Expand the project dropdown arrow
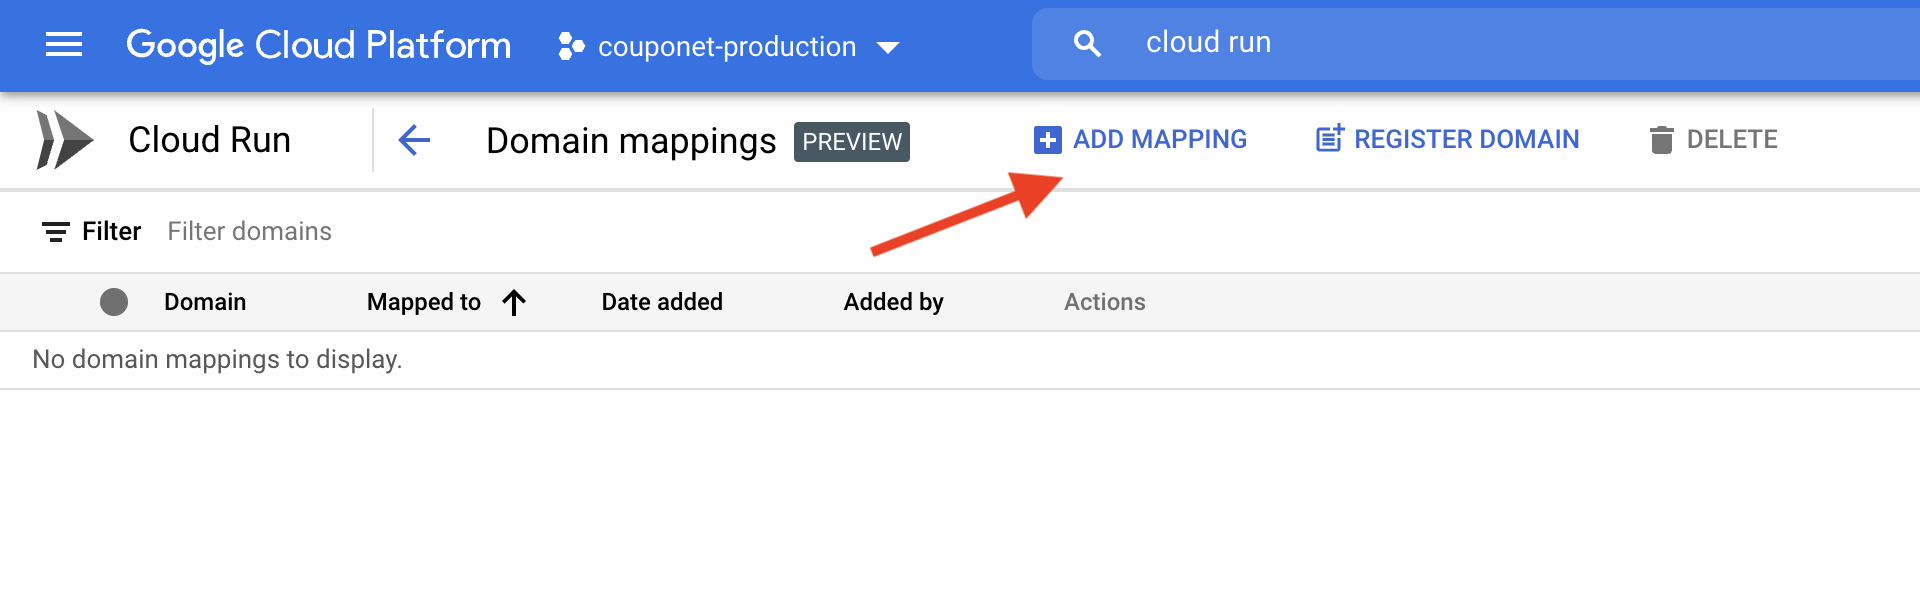The height and width of the screenshot is (600, 1920). (888, 47)
